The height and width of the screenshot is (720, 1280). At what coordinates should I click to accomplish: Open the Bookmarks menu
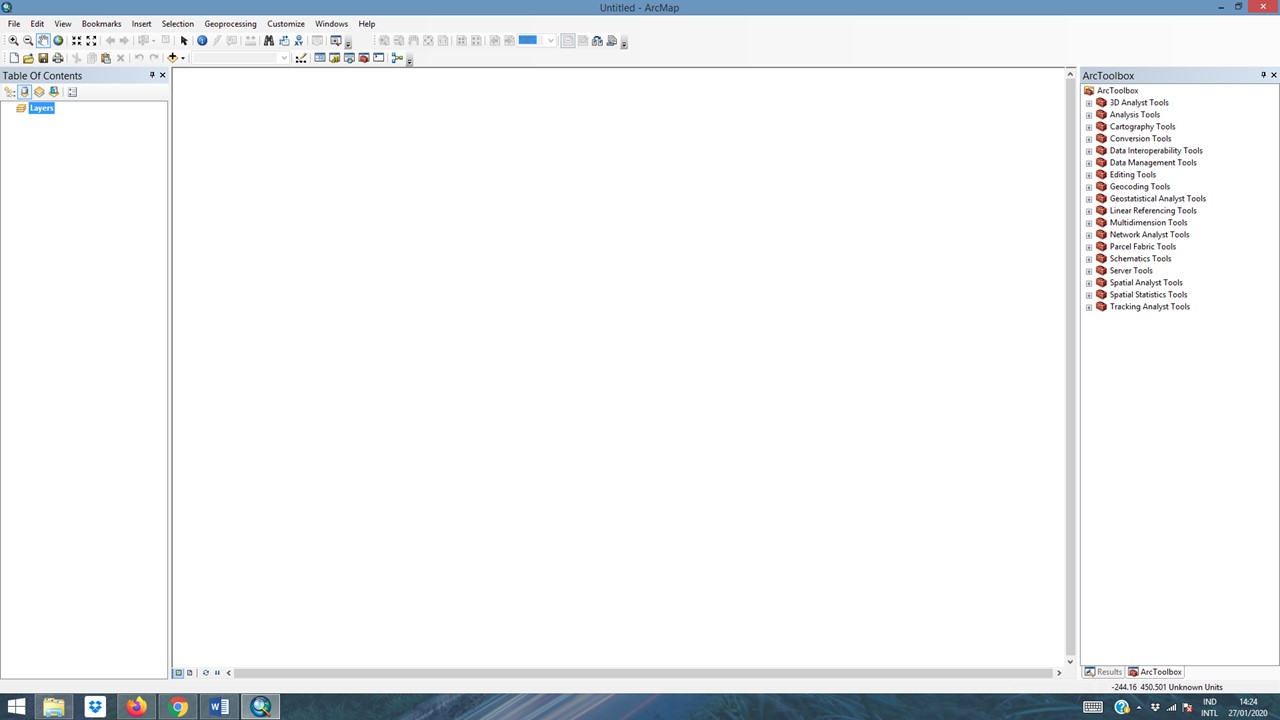pyautogui.click(x=101, y=24)
